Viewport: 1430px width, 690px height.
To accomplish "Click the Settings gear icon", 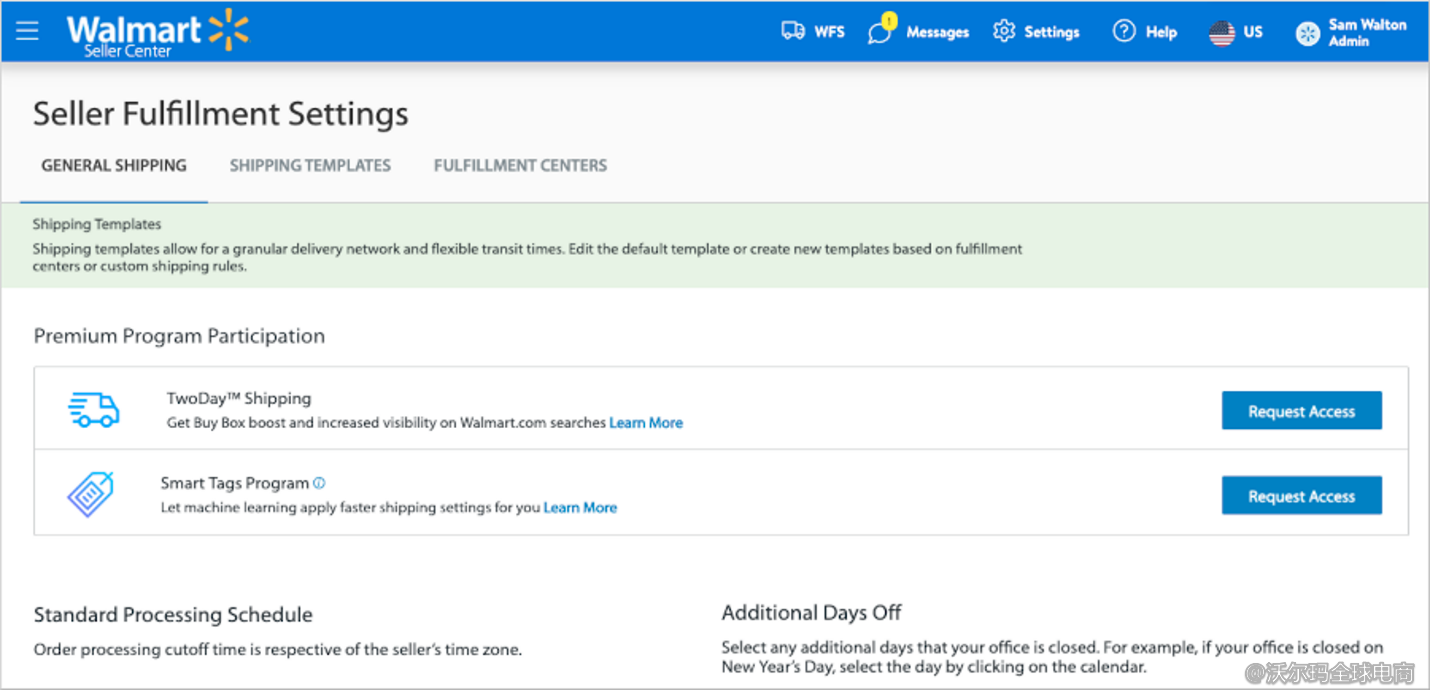I will 1004,31.
